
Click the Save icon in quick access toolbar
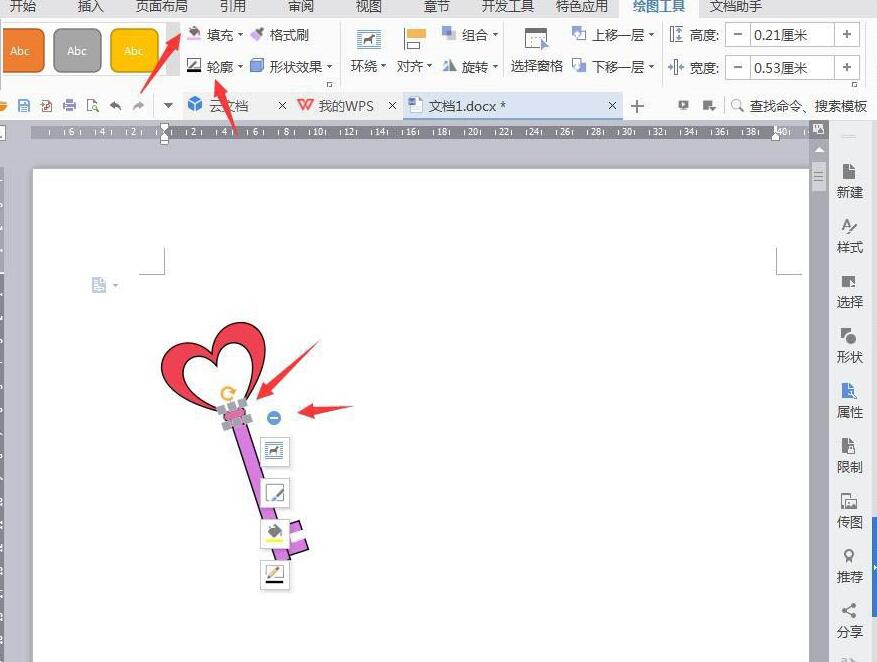[24, 104]
